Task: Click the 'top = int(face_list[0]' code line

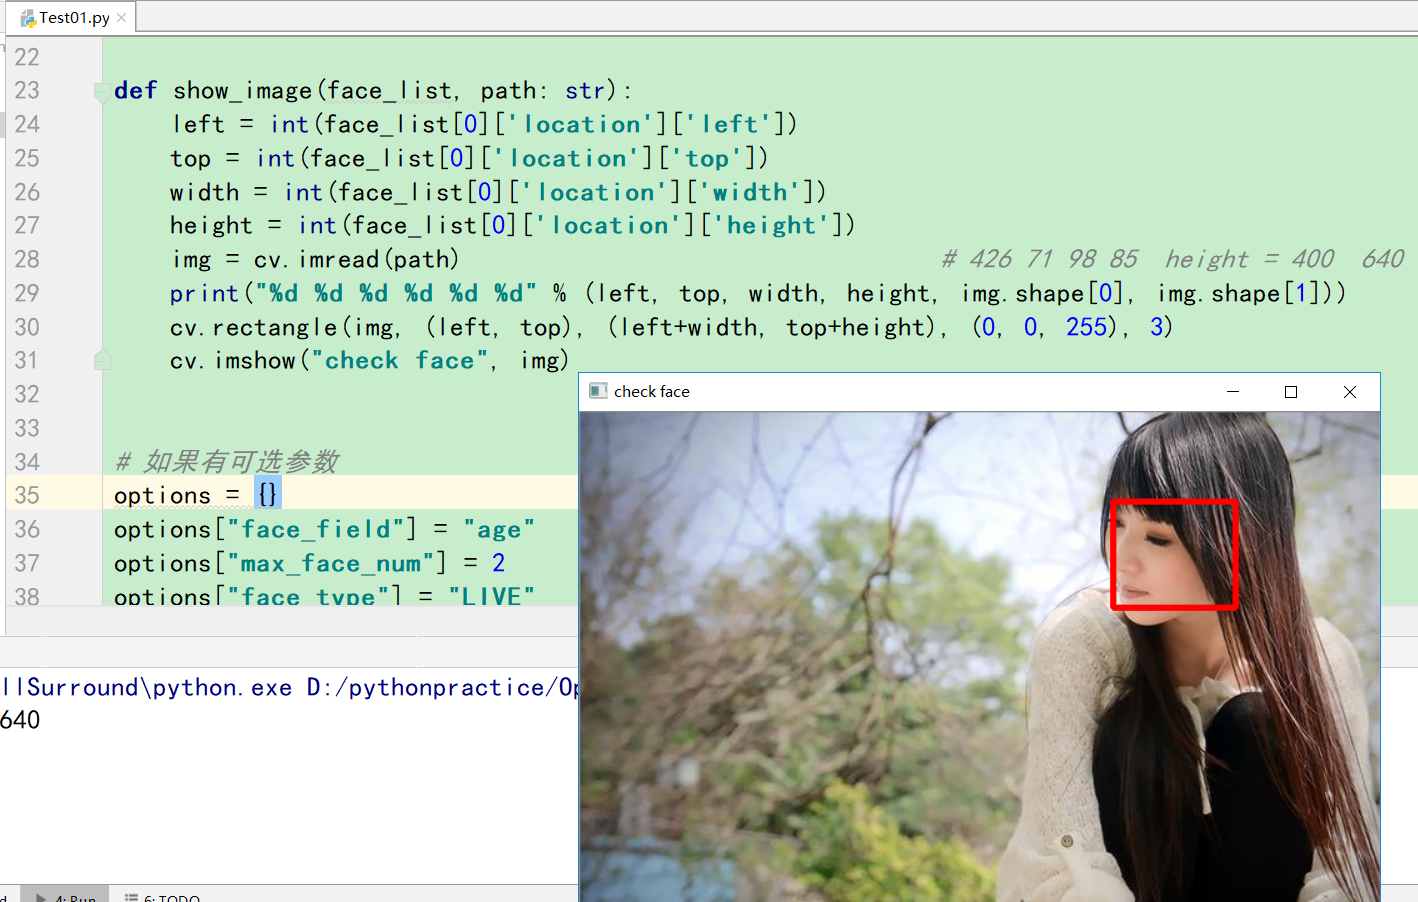Action: coord(469,158)
